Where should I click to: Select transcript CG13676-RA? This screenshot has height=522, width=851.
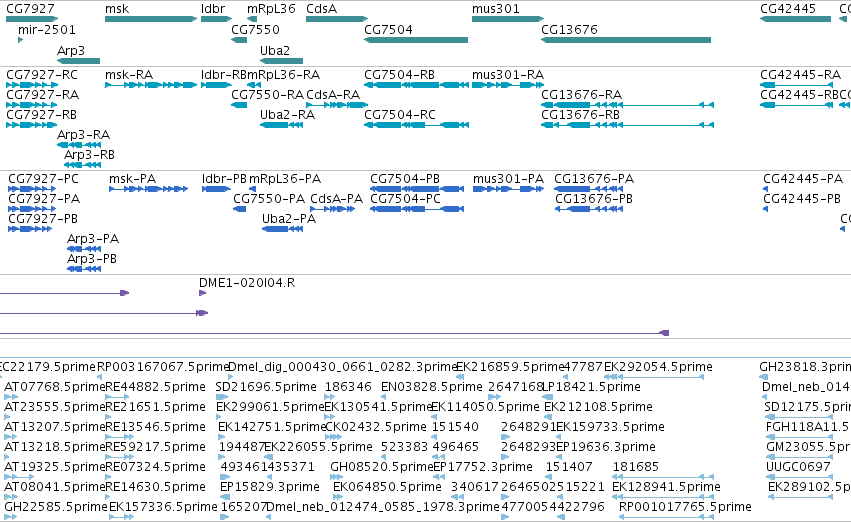(581, 95)
